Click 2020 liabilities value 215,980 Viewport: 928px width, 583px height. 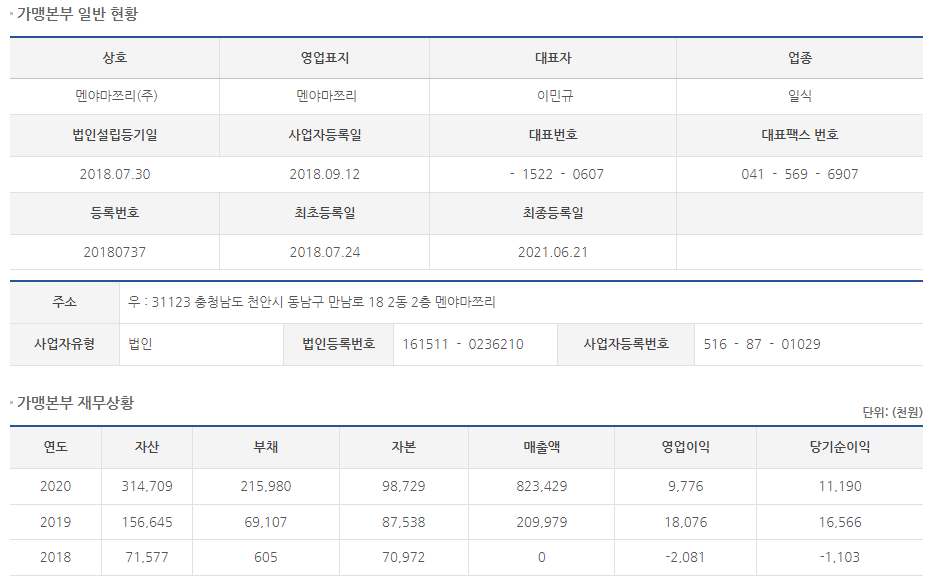(x=266, y=487)
